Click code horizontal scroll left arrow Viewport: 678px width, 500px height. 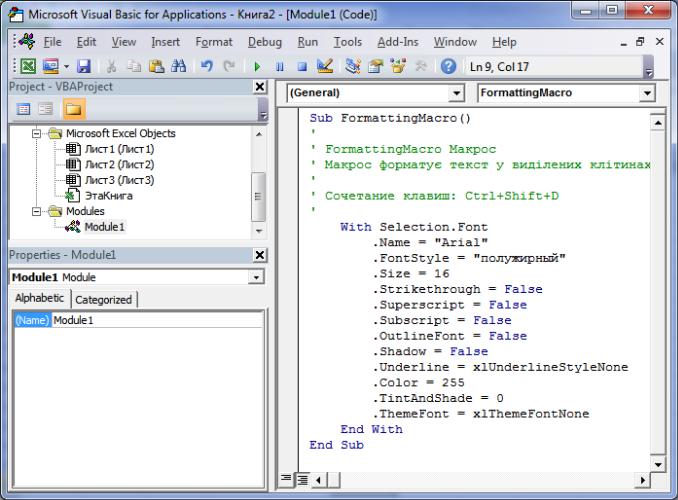(x=319, y=480)
